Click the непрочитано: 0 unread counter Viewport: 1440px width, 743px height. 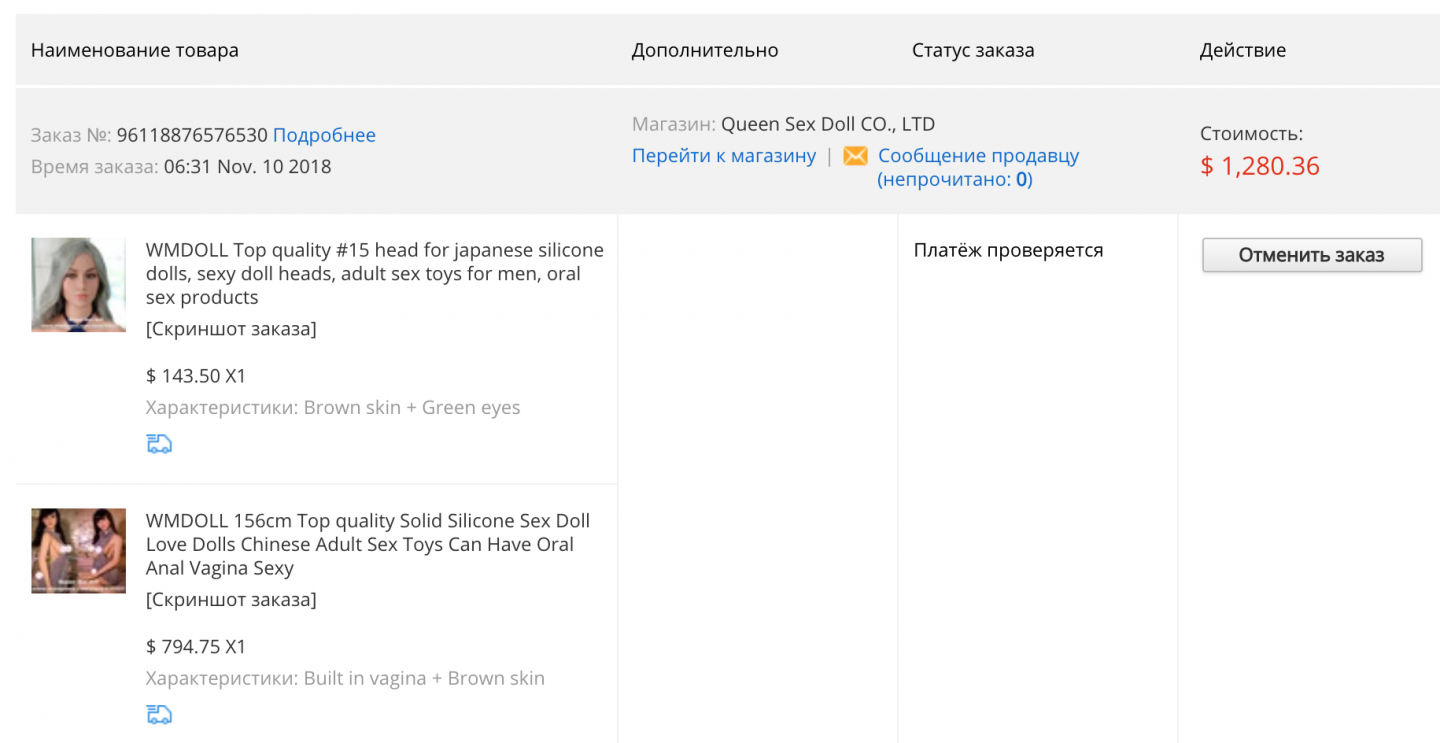[955, 180]
